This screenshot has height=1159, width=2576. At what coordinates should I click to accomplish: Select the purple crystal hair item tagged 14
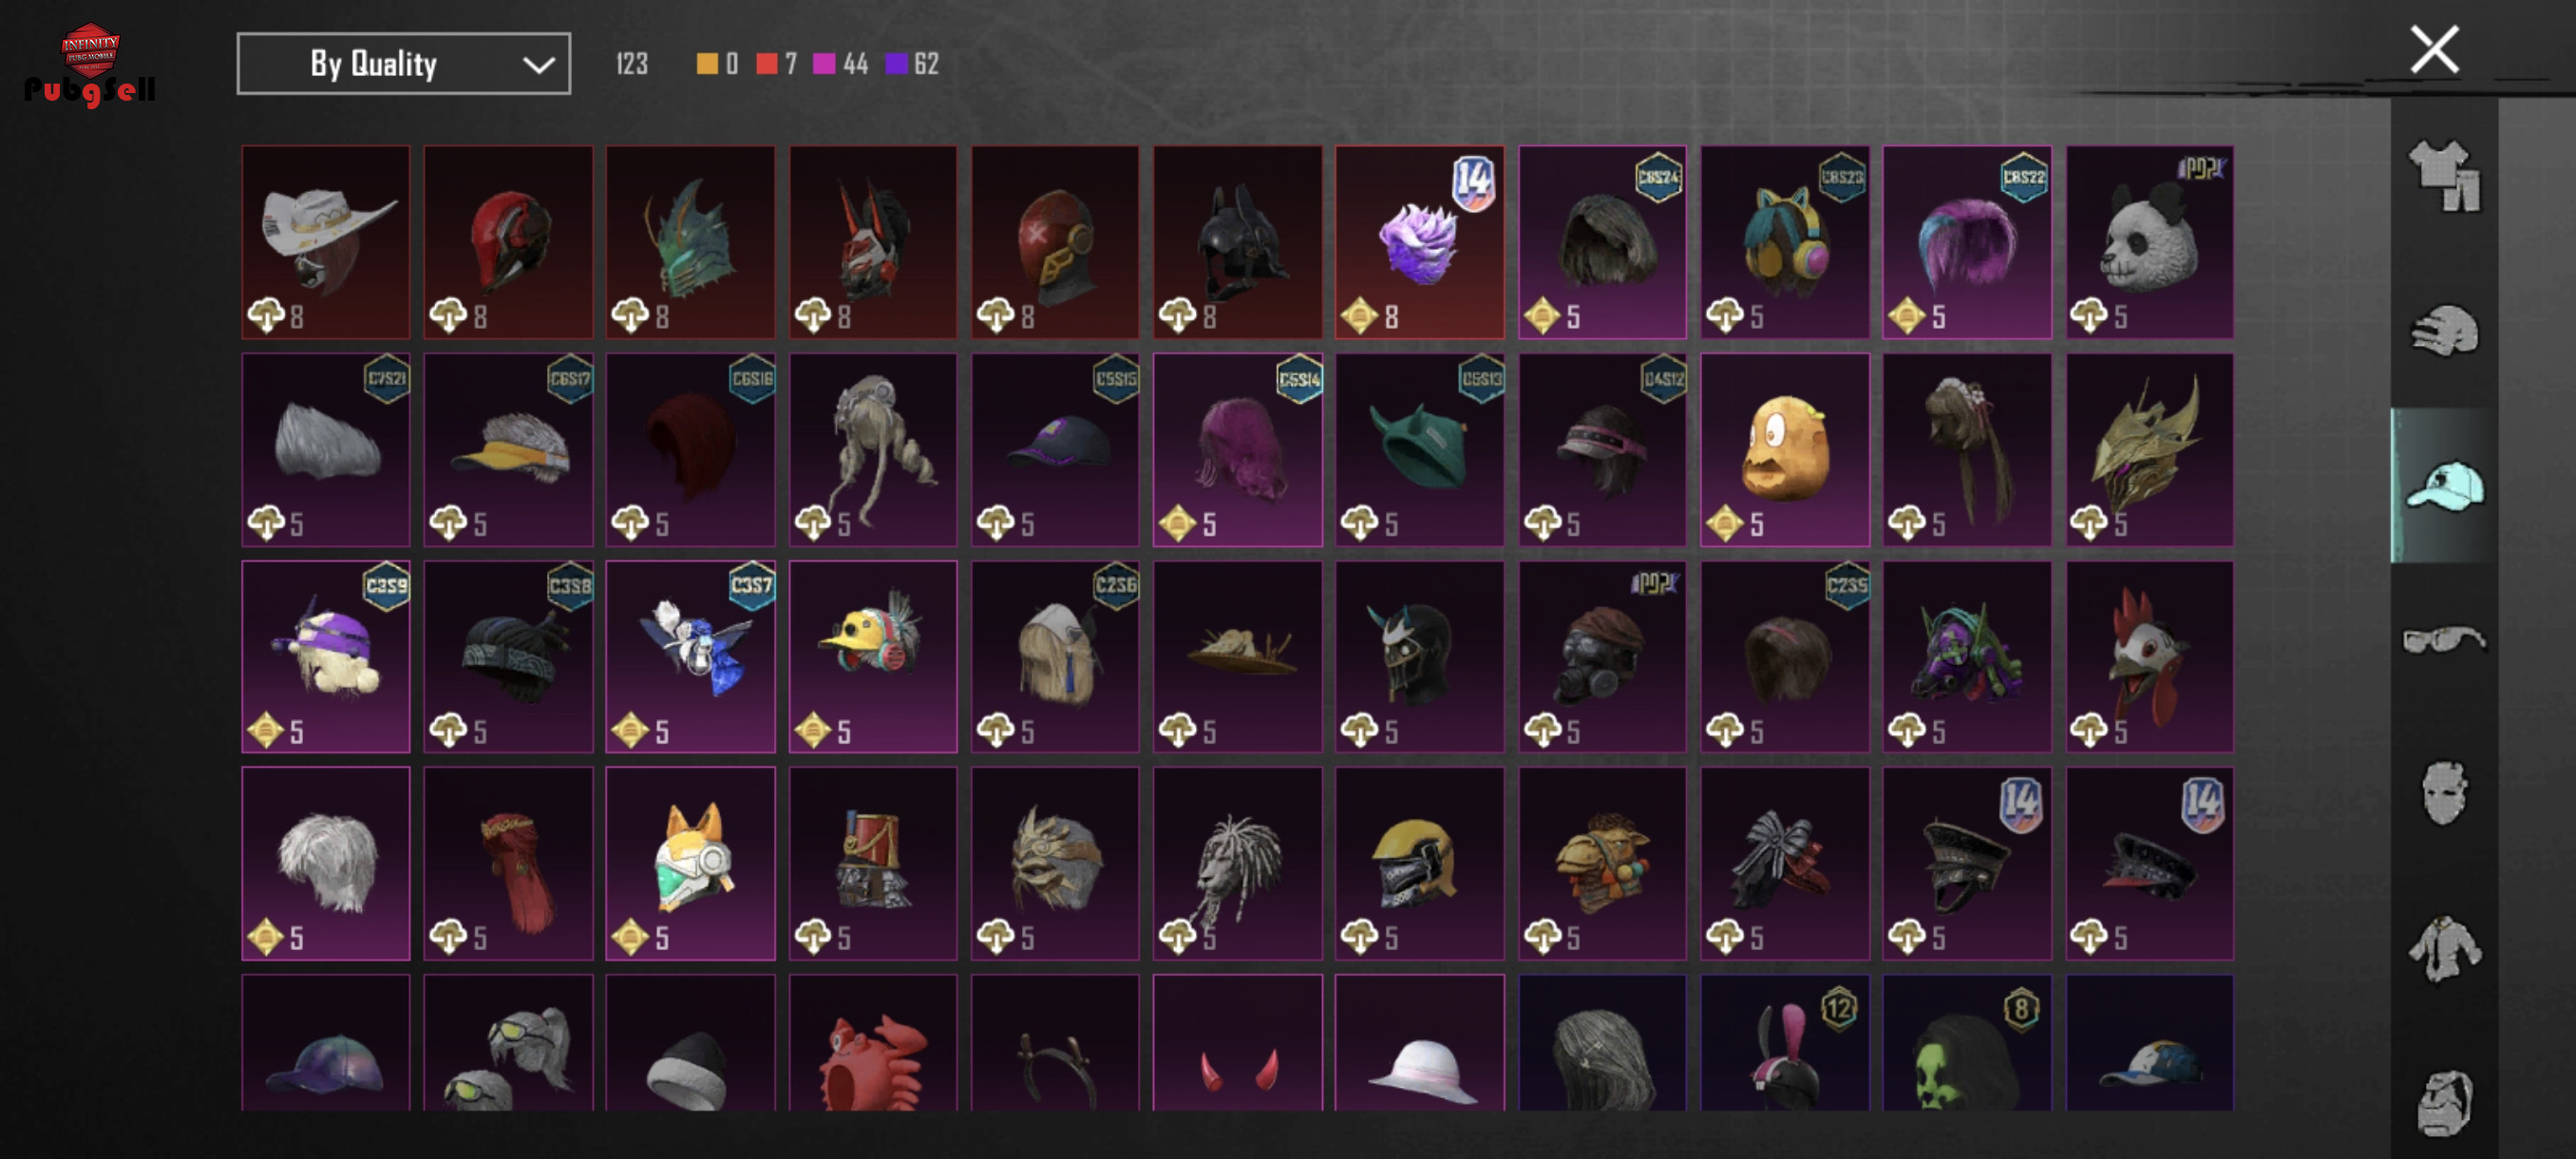(1420, 242)
